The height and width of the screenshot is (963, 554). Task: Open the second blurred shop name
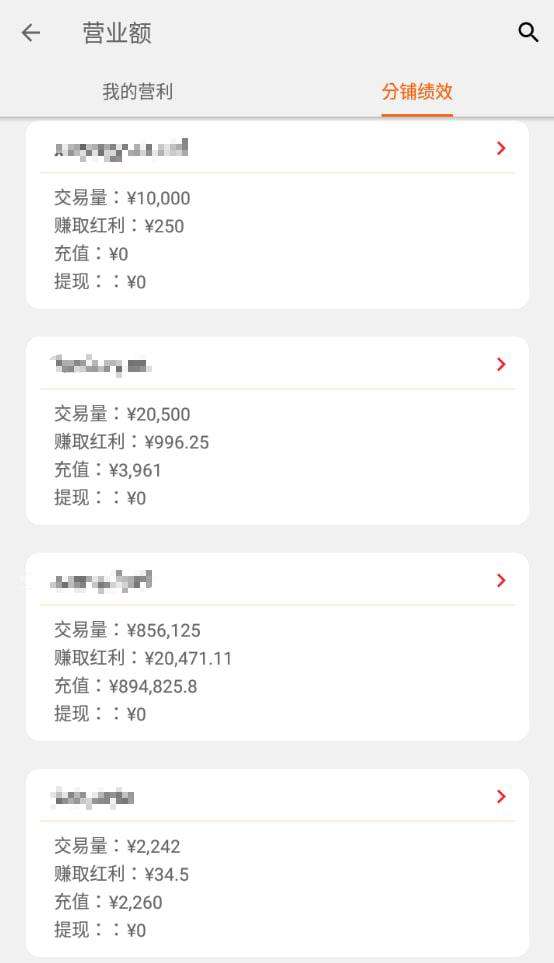(x=101, y=365)
